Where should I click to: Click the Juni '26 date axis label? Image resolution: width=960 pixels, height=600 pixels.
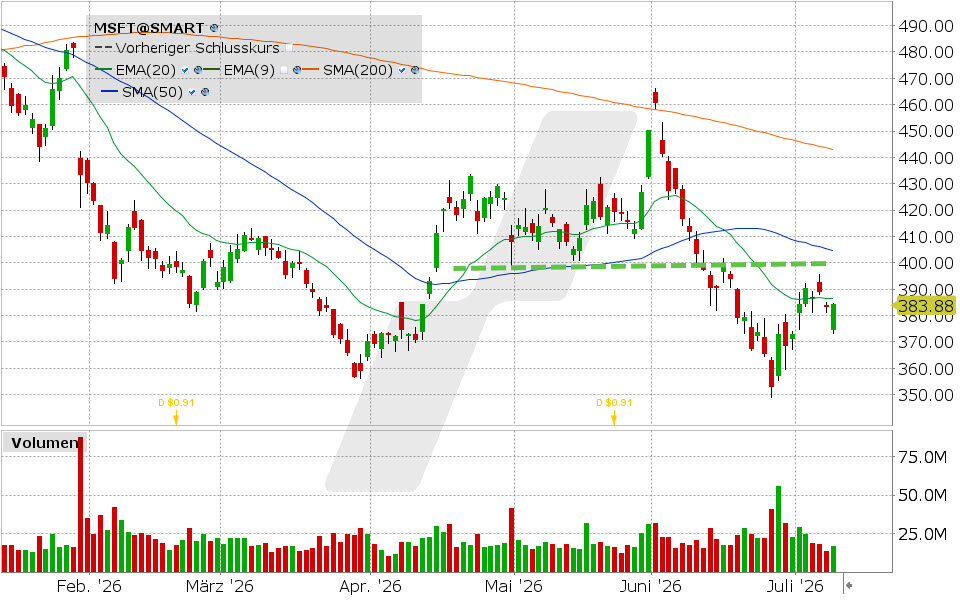650,587
